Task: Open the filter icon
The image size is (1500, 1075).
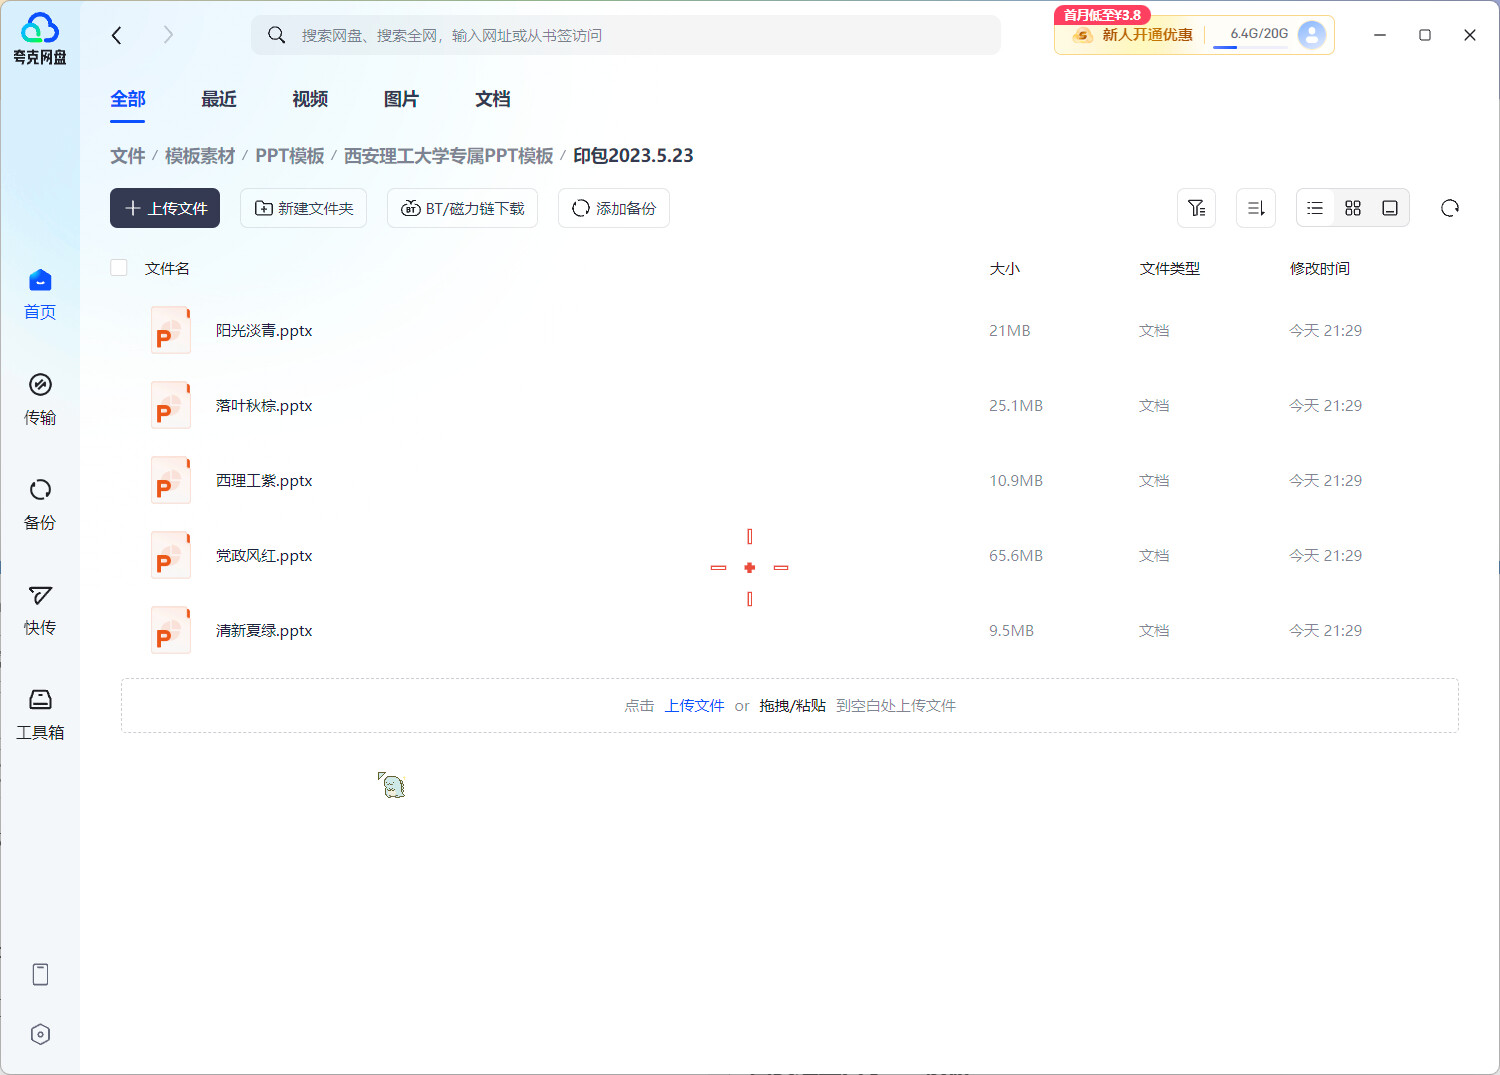Action: (x=1196, y=208)
